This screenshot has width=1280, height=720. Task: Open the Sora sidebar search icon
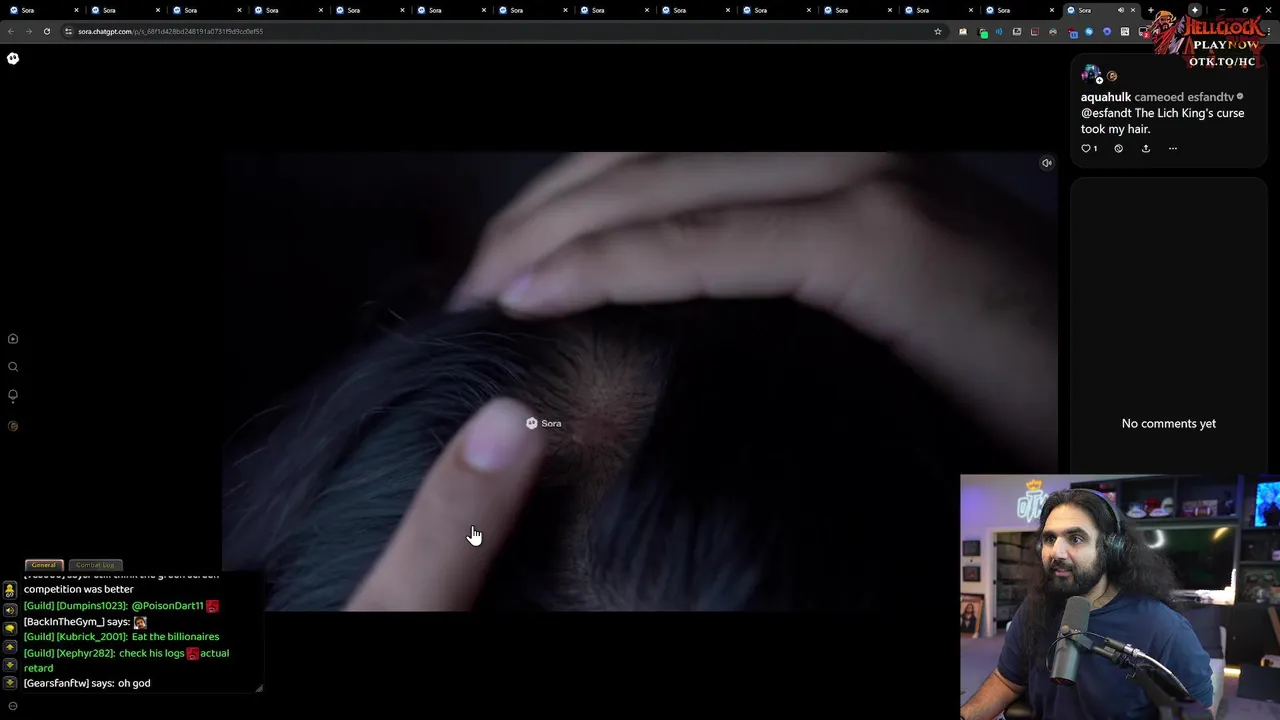[x=13, y=367]
